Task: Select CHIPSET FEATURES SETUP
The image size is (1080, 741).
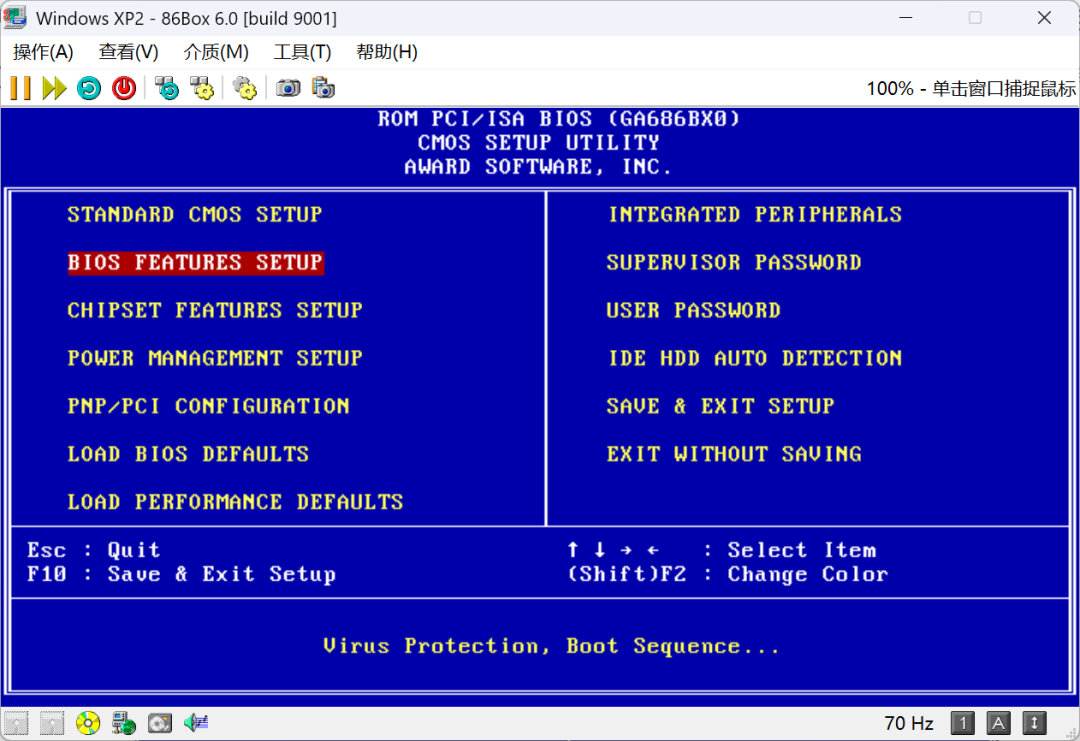Action: (215, 311)
